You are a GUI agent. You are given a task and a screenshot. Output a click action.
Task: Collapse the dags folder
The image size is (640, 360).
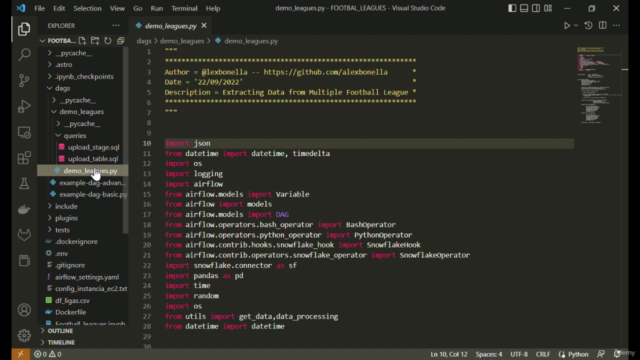click(62, 88)
